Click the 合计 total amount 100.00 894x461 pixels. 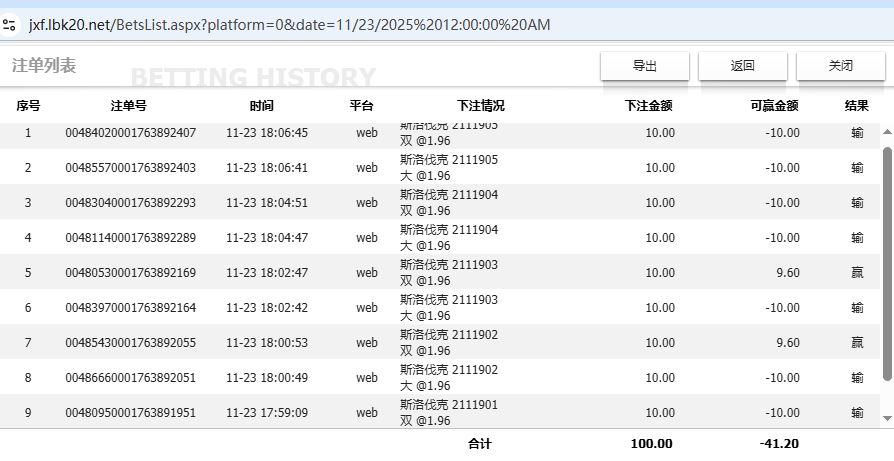(x=651, y=443)
